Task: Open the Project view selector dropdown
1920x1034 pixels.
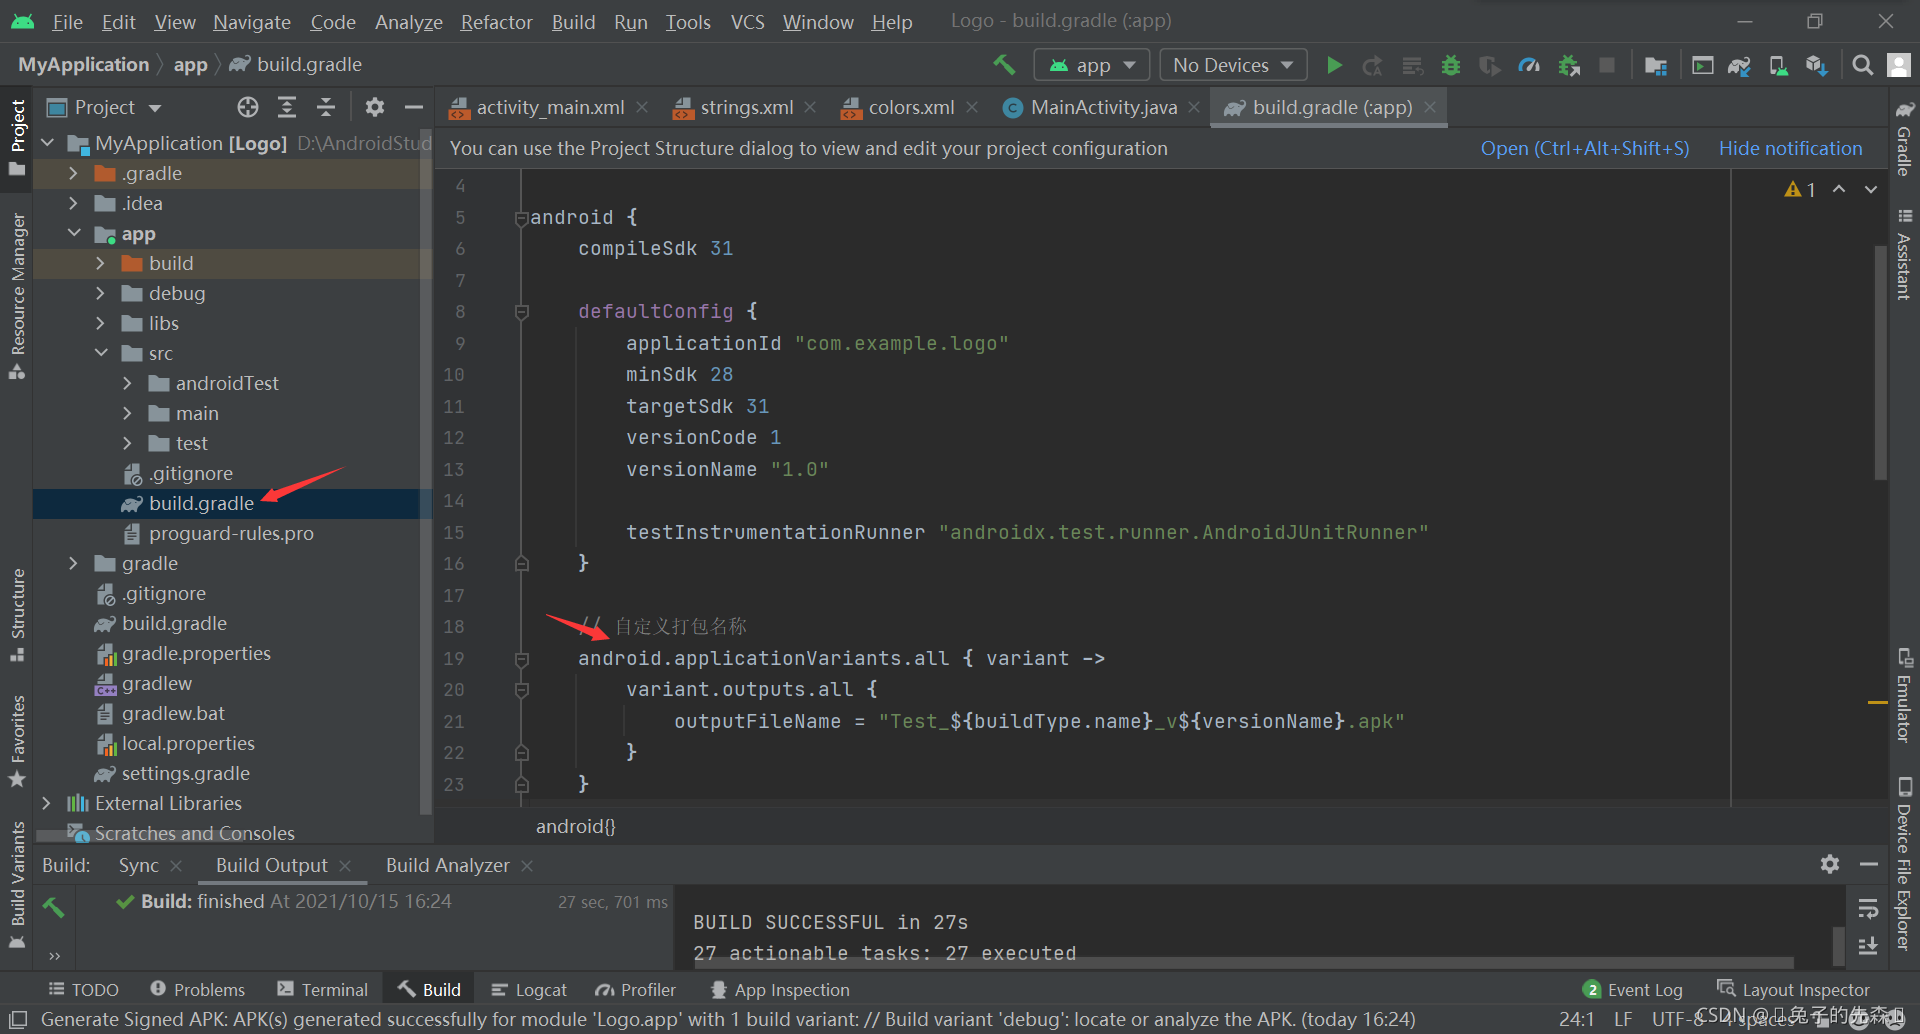Action: pyautogui.click(x=105, y=107)
